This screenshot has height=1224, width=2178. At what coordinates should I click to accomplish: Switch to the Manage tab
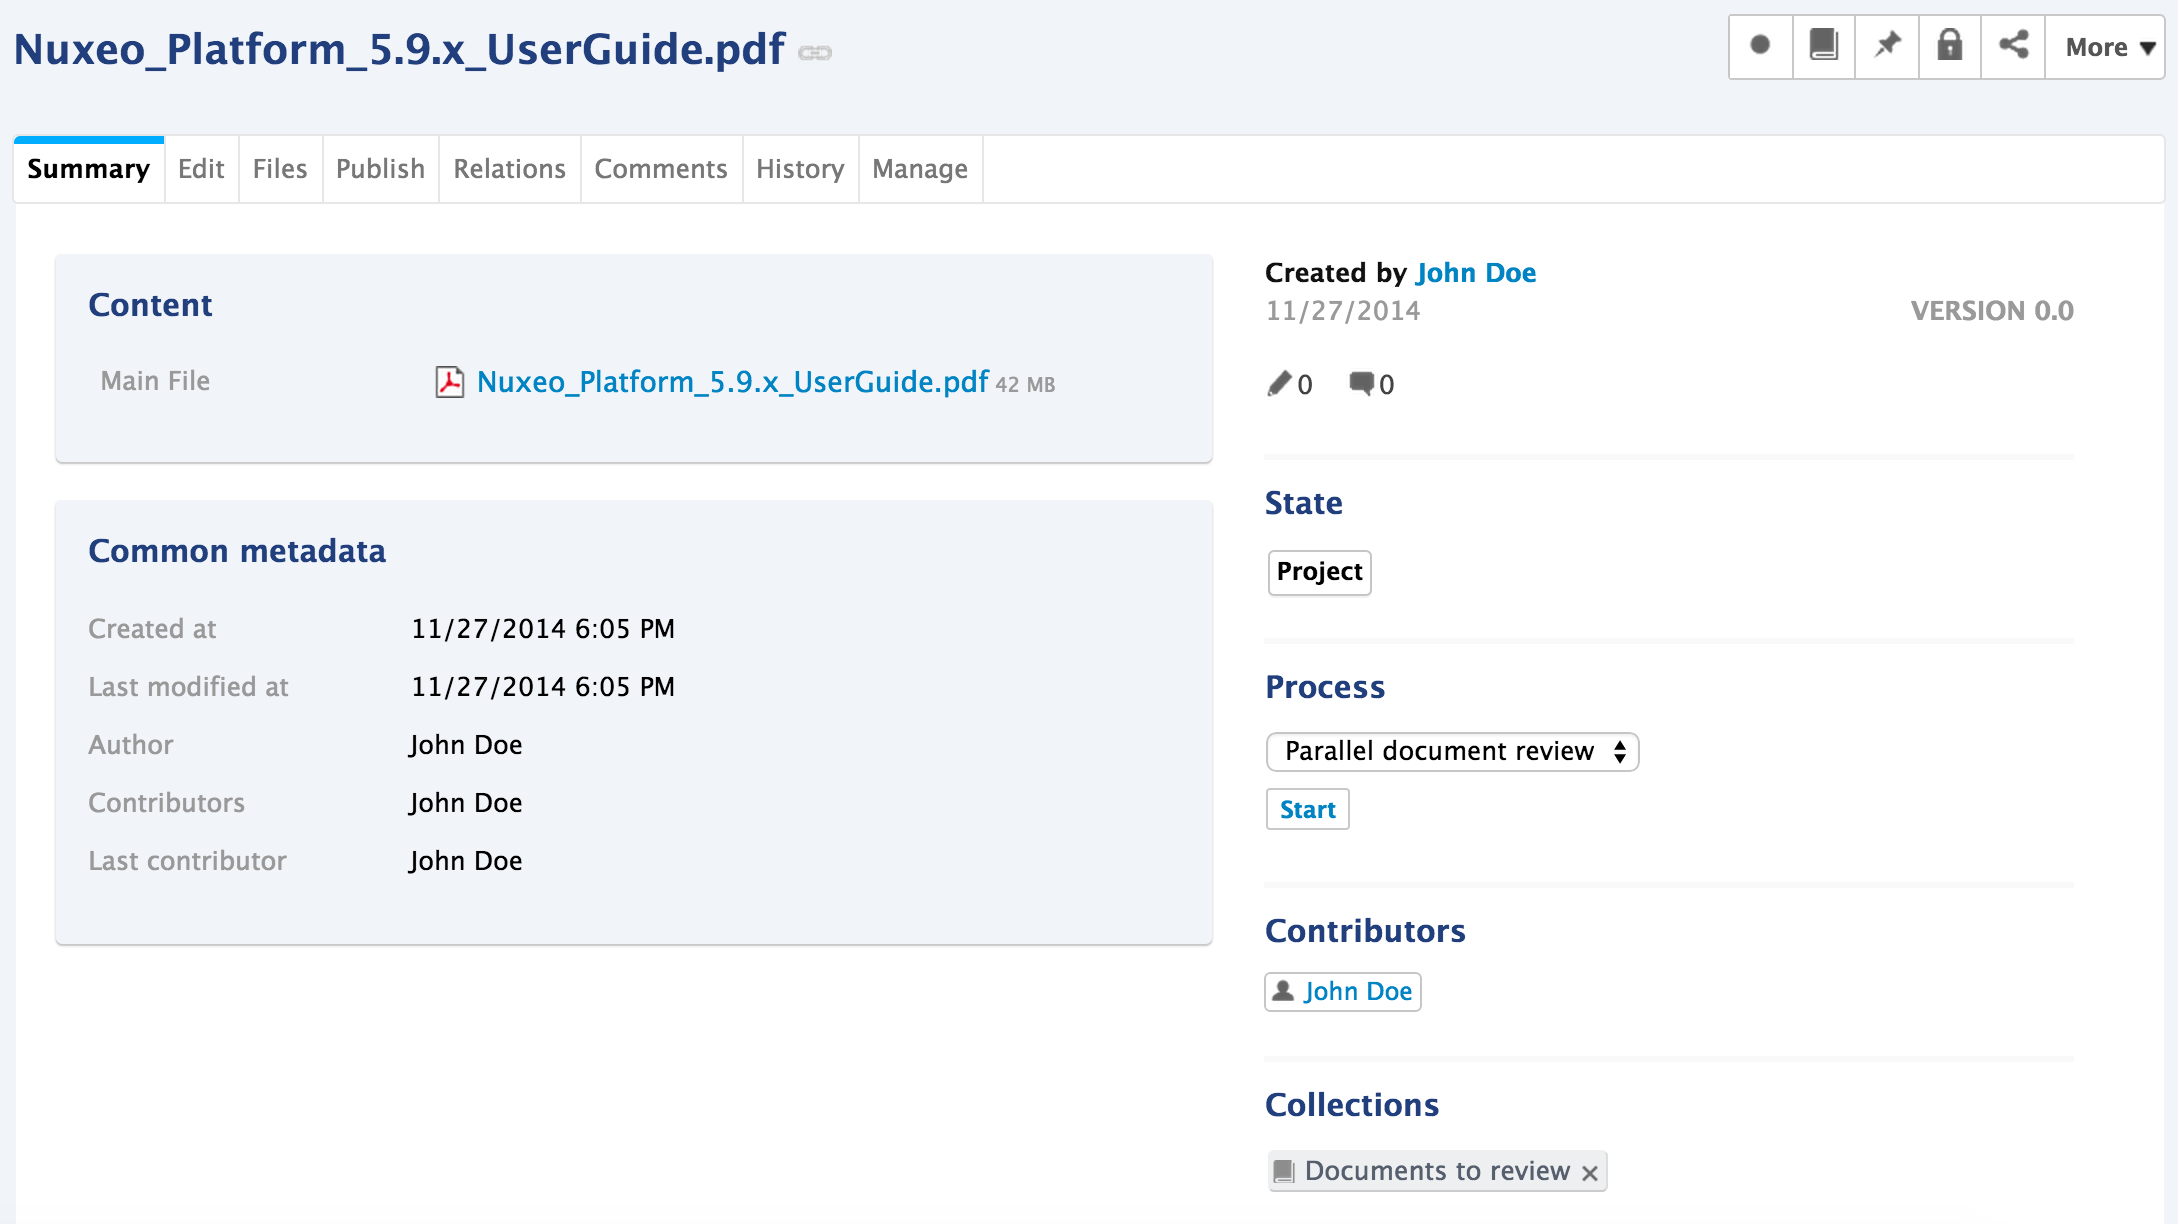[920, 169]
